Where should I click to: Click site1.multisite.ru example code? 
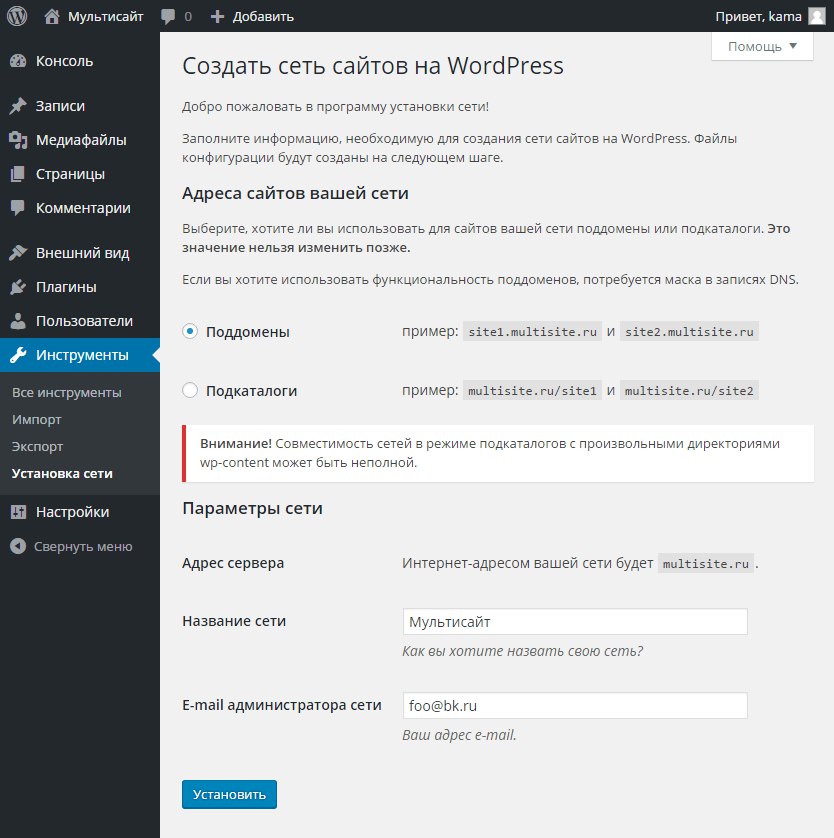532,331
